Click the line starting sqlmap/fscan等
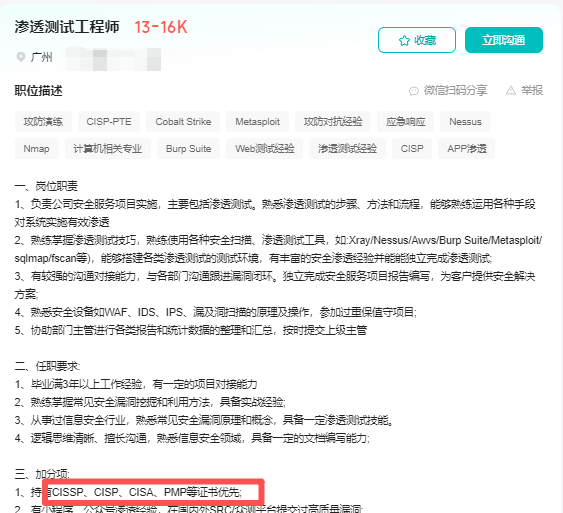Screen dimensions: 563x513 (253, 258)
